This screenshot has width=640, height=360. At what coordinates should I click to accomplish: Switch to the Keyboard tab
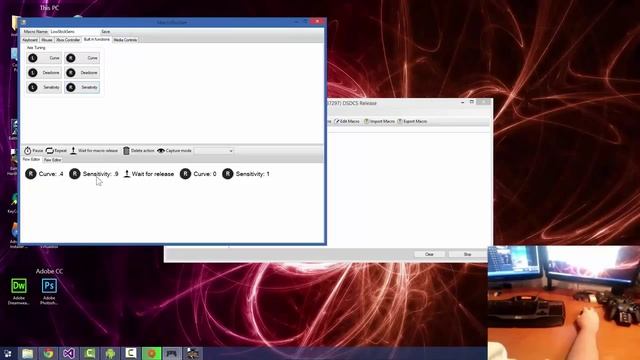[x=30, y=40]
